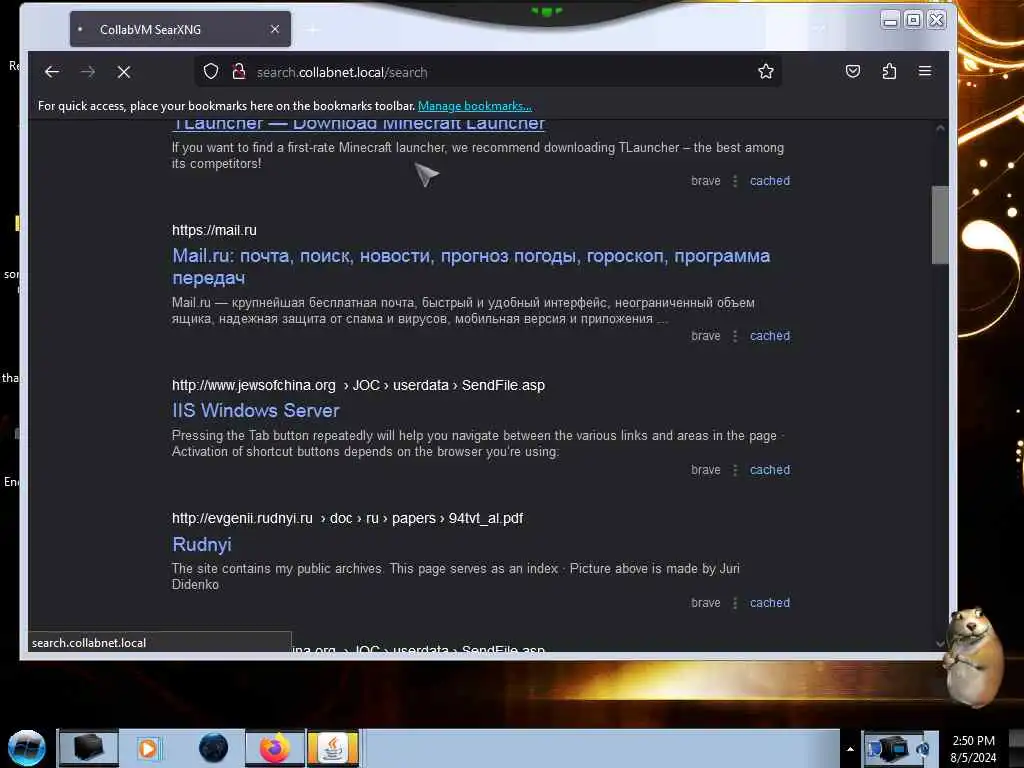Click the https://mail.ru URL text
The image size is (1024, 768).
214,231
